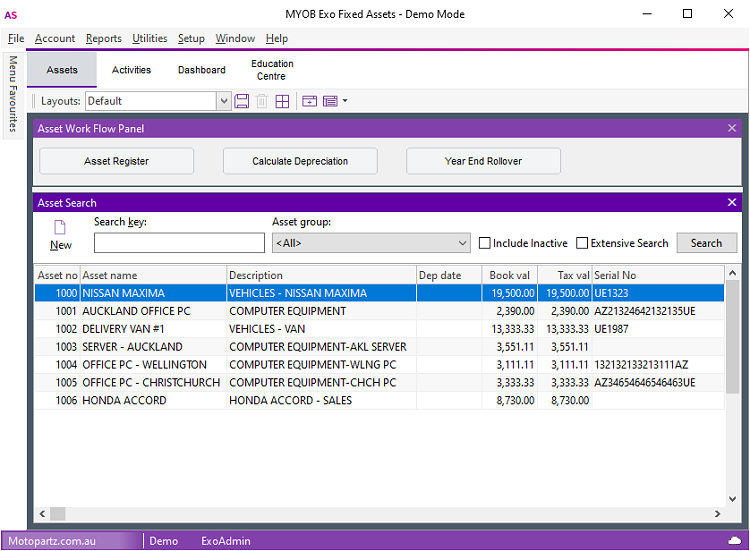Open the Reports menu

(103, 38)
